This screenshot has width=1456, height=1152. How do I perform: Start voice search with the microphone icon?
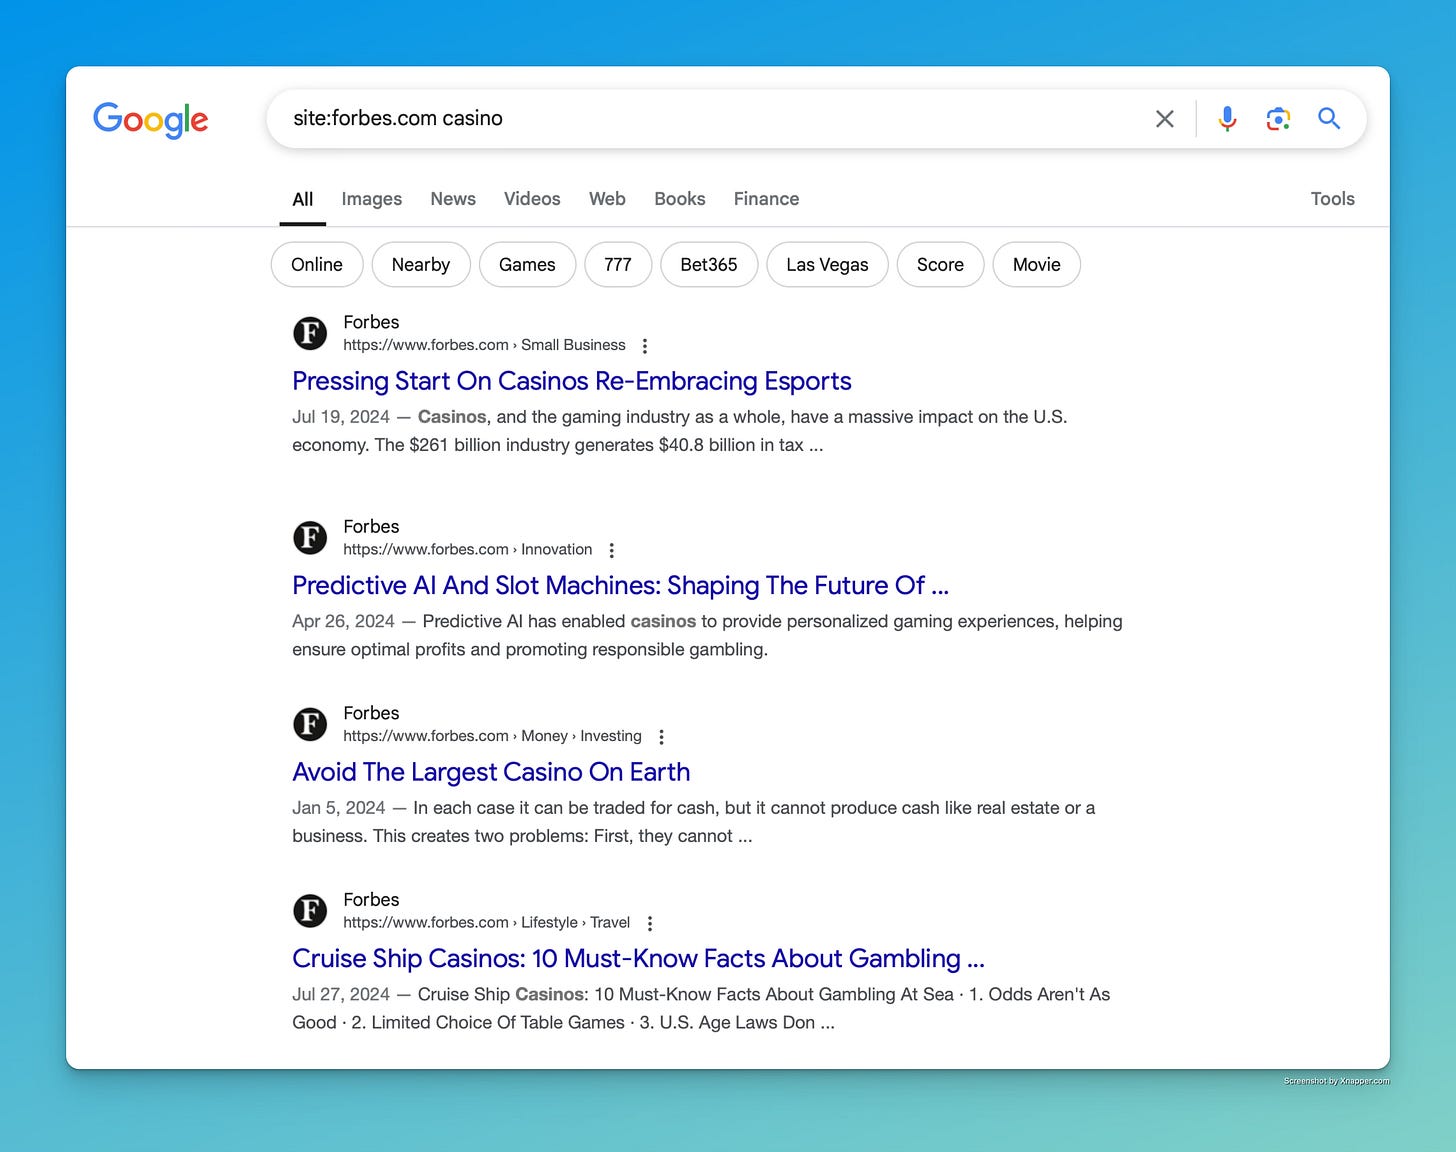(1227, 119)
